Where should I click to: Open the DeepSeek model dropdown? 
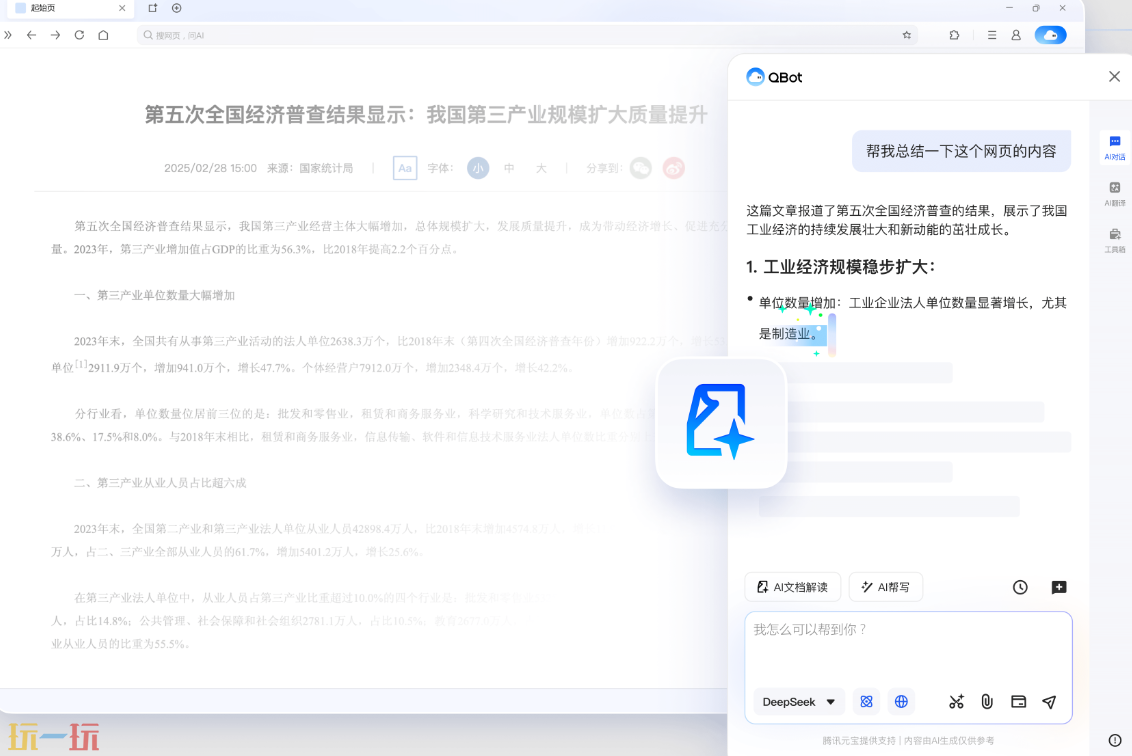coord(799,702)
